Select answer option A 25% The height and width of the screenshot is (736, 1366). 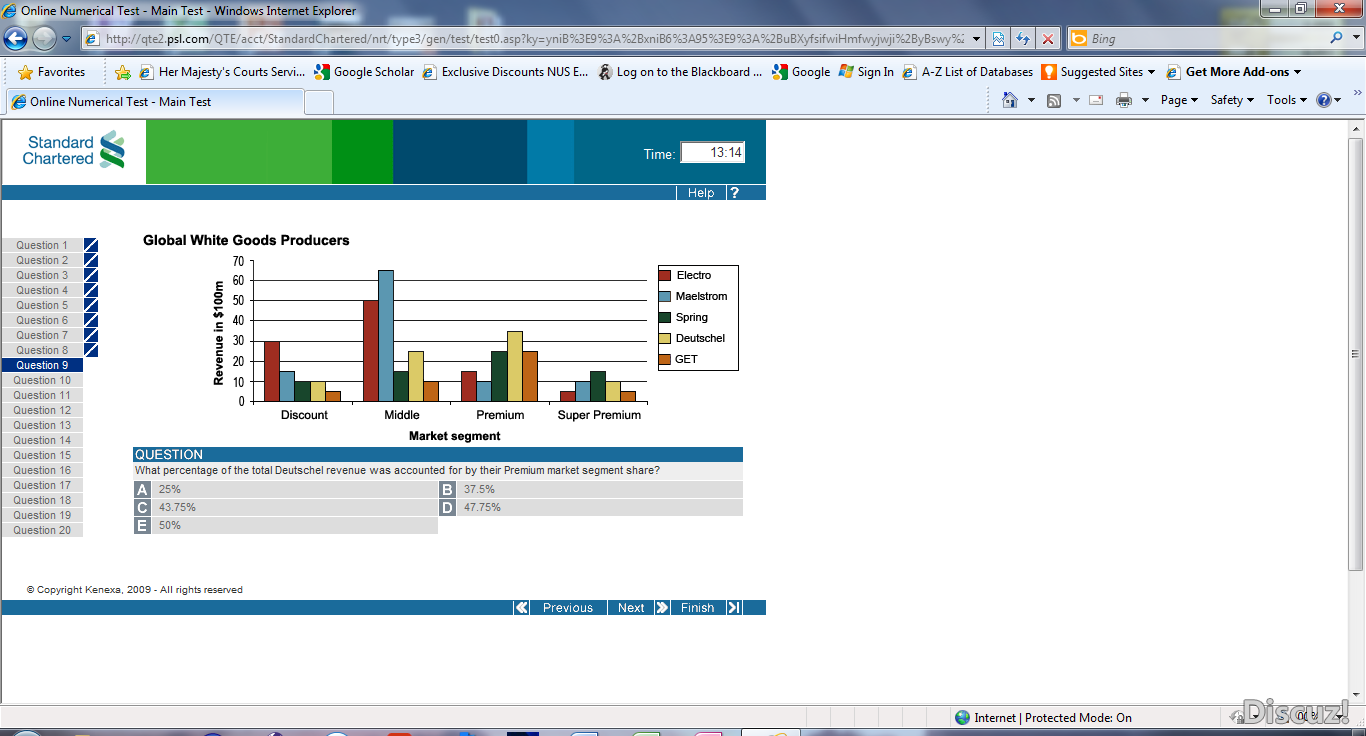coord(286,490)
